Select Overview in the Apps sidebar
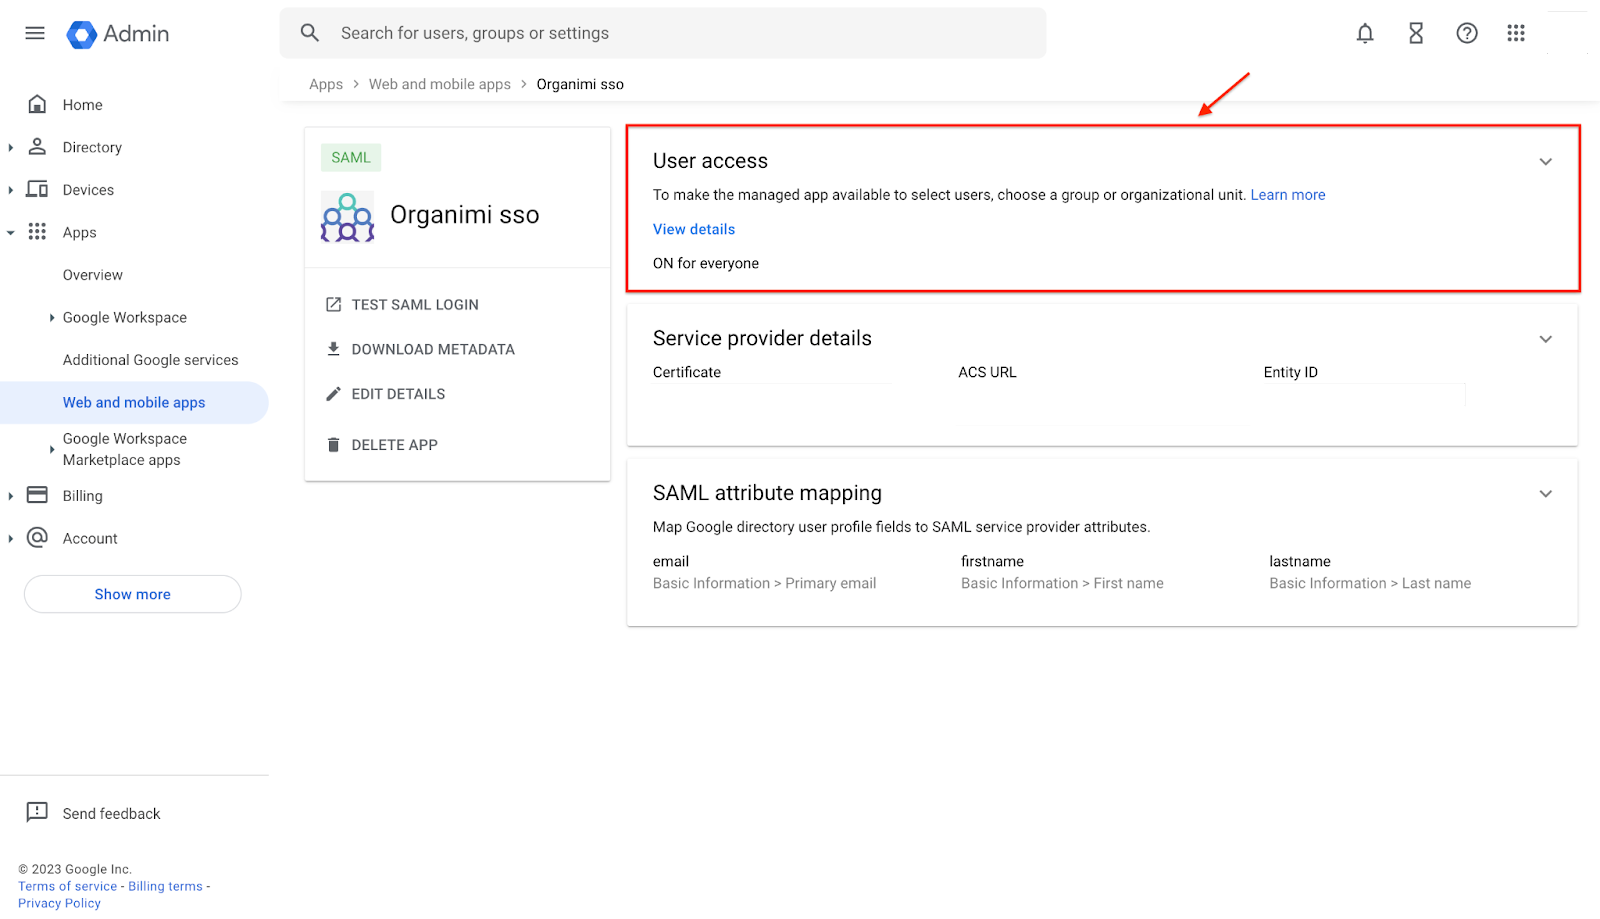The image size is (1600, 919). (x=92, y=274)
